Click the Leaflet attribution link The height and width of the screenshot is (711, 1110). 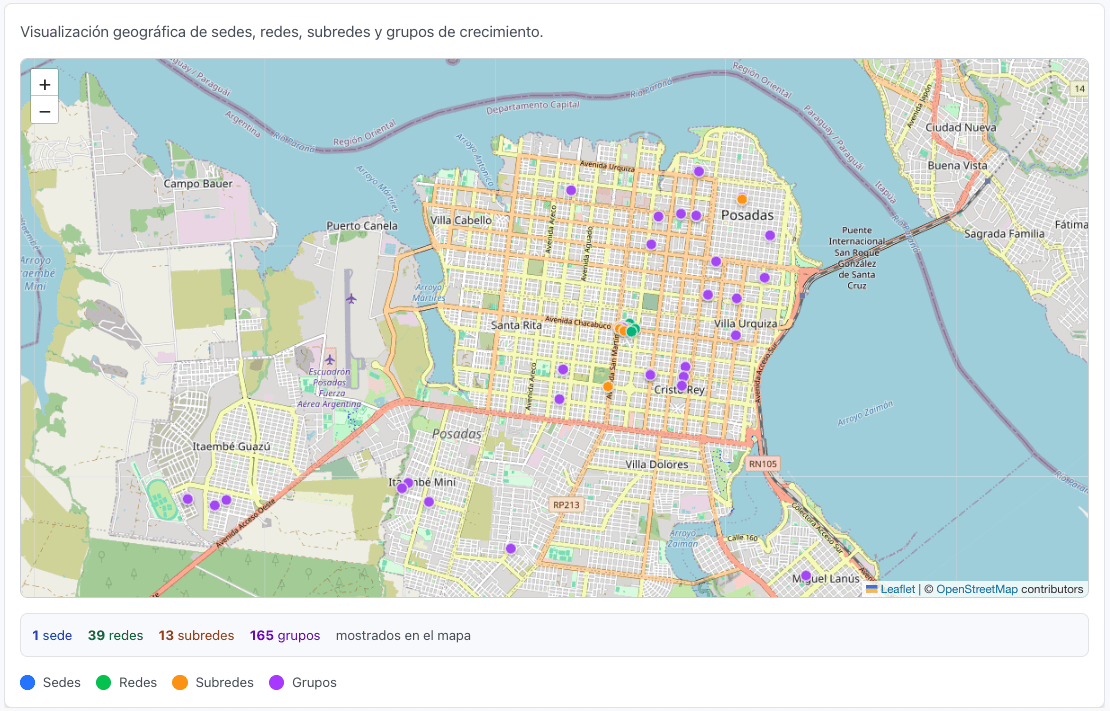[x=896, y=589]
